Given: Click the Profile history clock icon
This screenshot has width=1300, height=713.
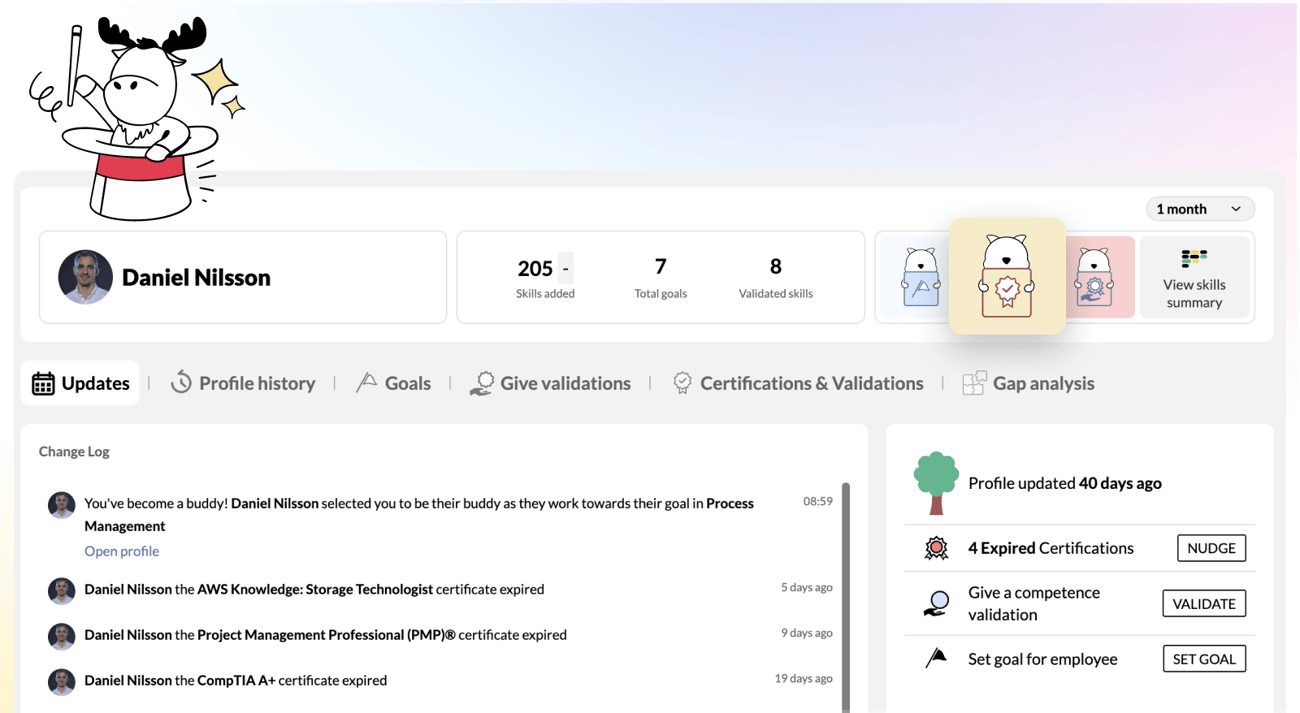Looking at the screenshot, I should pyautogui.click(x=181, y=382).
